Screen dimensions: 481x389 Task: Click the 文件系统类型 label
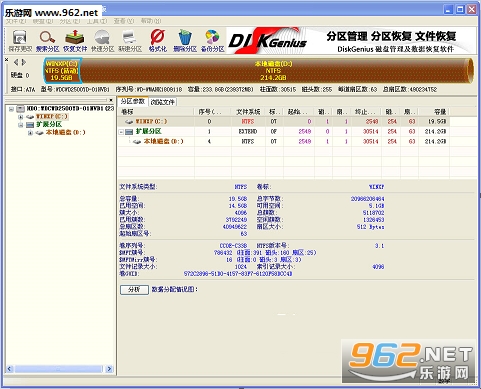point(138,187)
